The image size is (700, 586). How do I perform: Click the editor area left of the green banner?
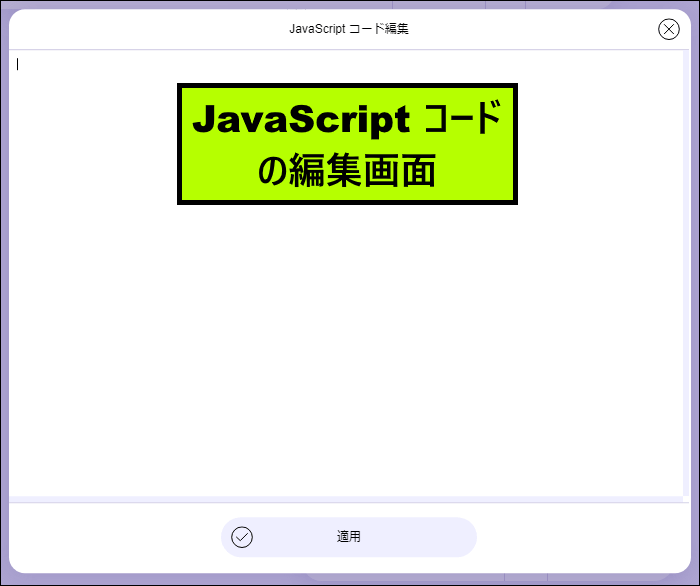tap(95, 145)
